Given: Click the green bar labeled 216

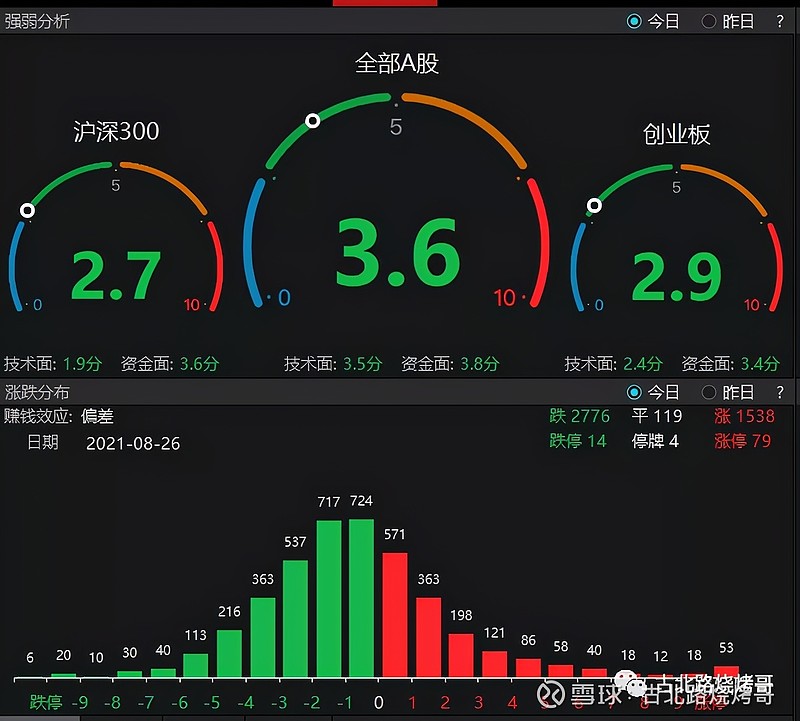Looking at the screenshot, I should pos(229,654).
